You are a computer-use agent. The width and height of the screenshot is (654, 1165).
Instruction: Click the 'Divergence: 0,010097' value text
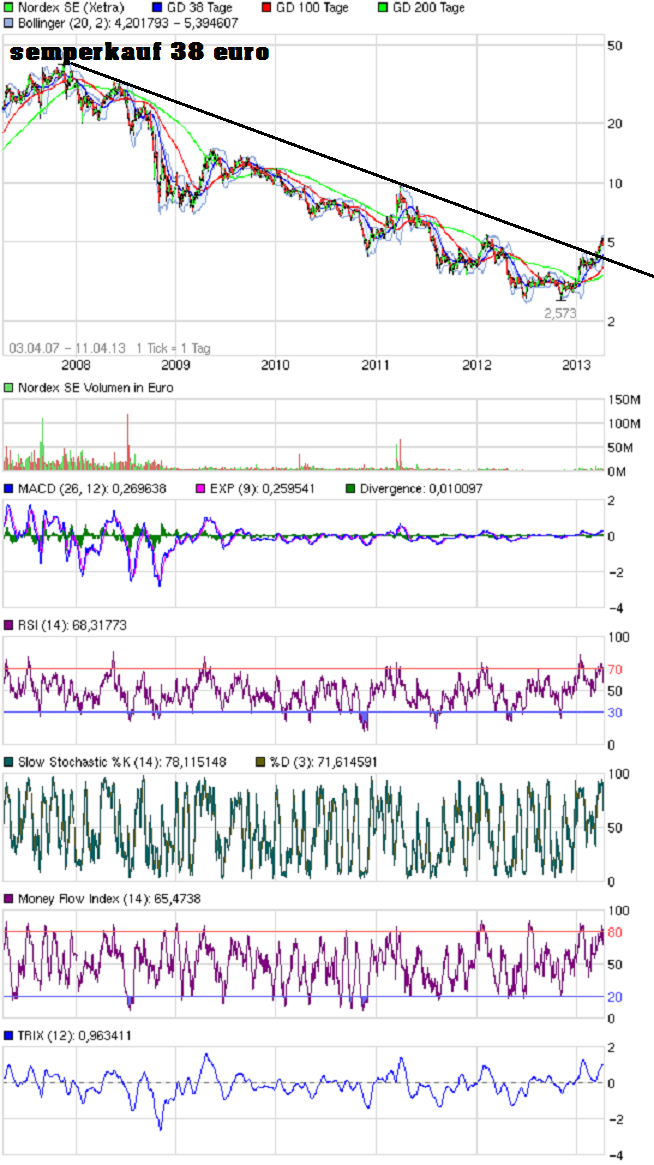click(421, 489)
